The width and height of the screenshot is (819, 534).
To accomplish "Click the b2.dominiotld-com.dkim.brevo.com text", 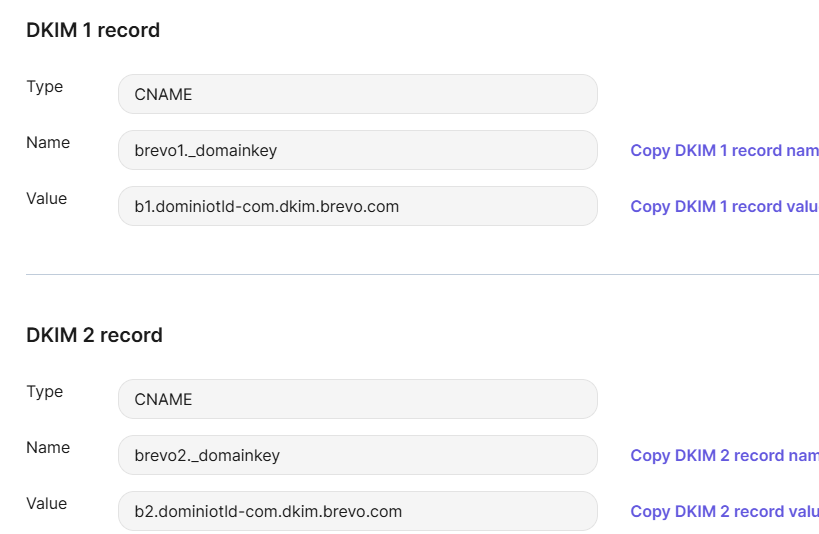I will point(268,511).
